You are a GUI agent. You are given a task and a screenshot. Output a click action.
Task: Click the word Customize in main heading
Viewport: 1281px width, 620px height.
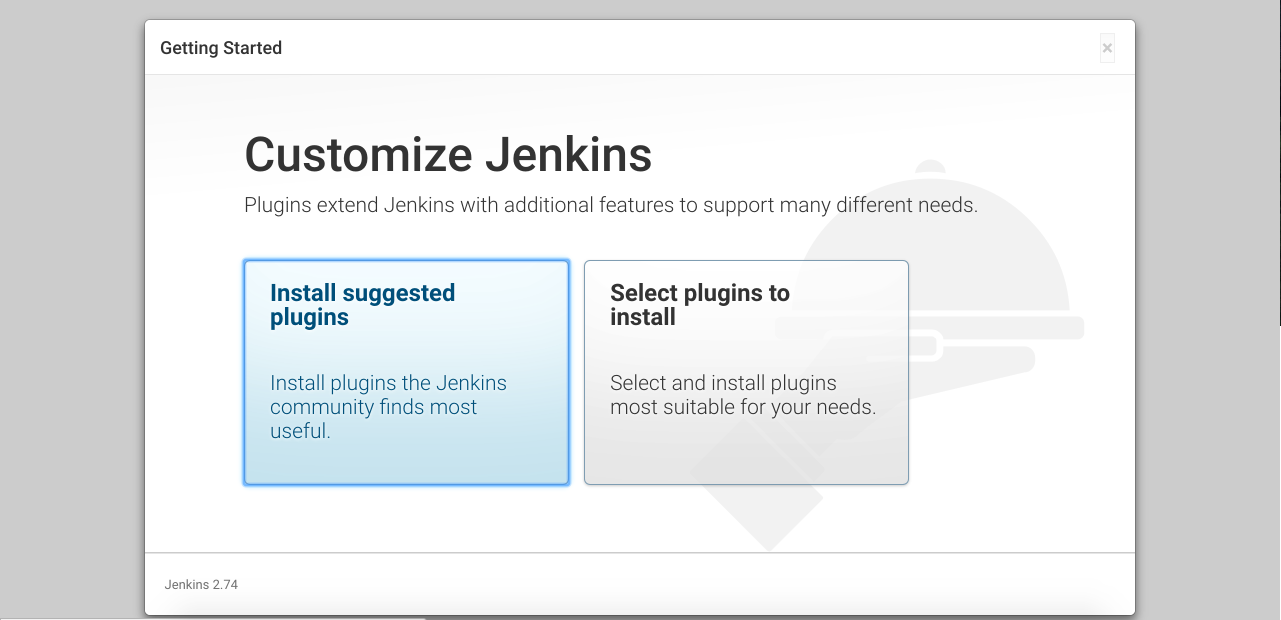pyautogui.click(x=359, y=155)
